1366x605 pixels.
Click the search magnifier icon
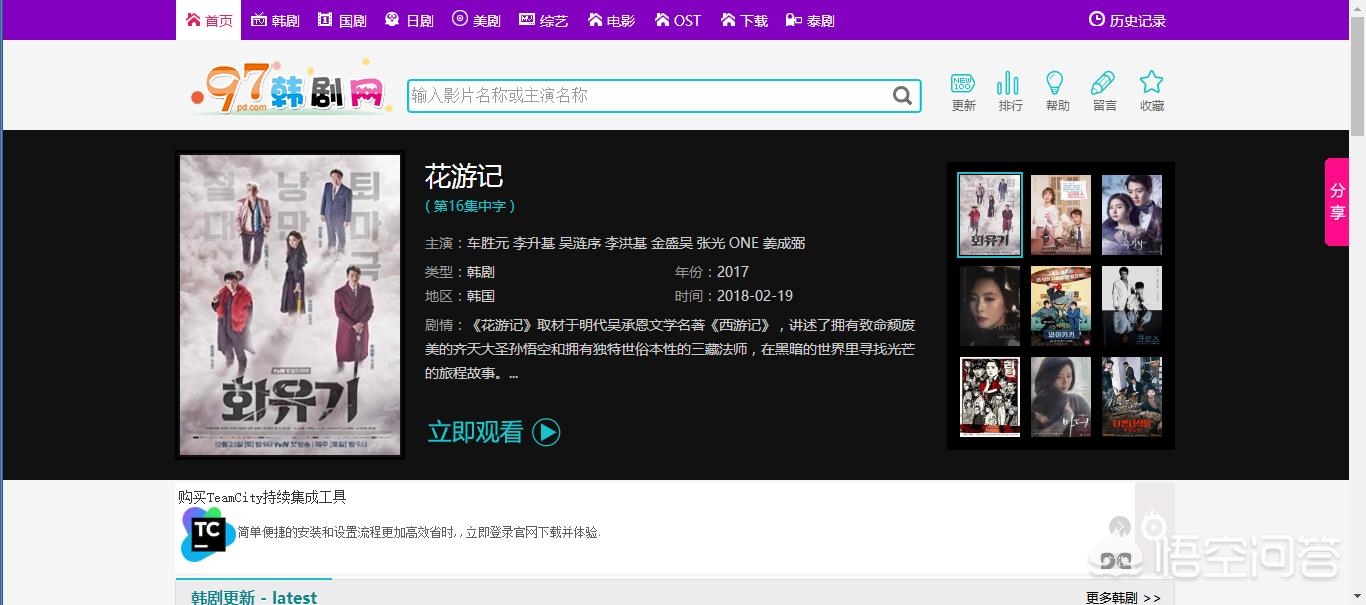[x=901, y=95]
